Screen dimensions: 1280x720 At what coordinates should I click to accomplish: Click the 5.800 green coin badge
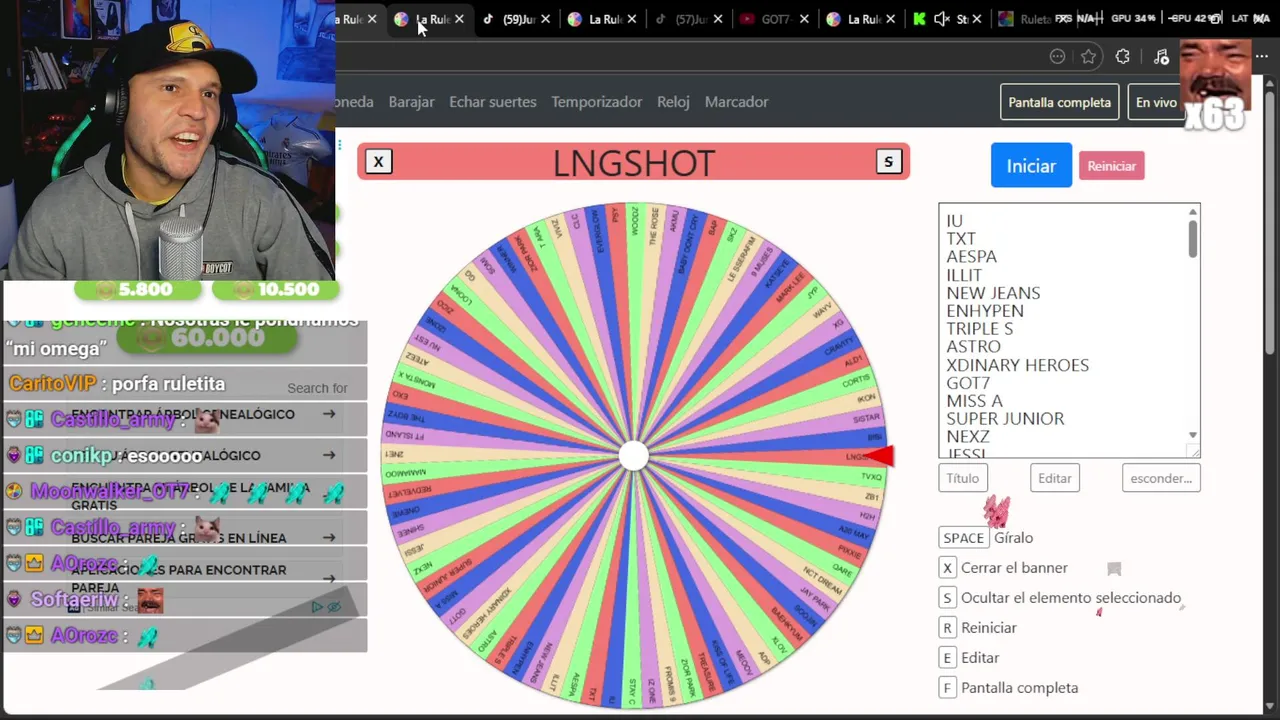coord(137,289)
